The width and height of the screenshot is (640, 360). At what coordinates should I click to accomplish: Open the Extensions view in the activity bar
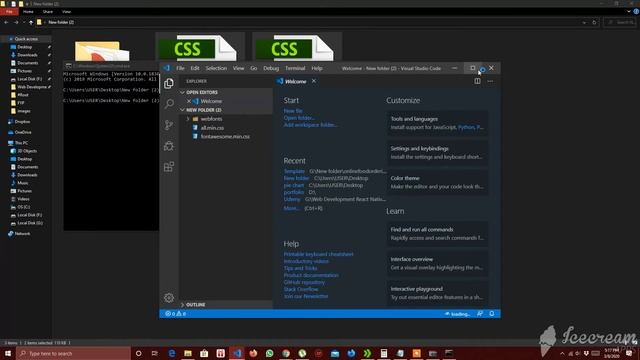click(169, 167)
